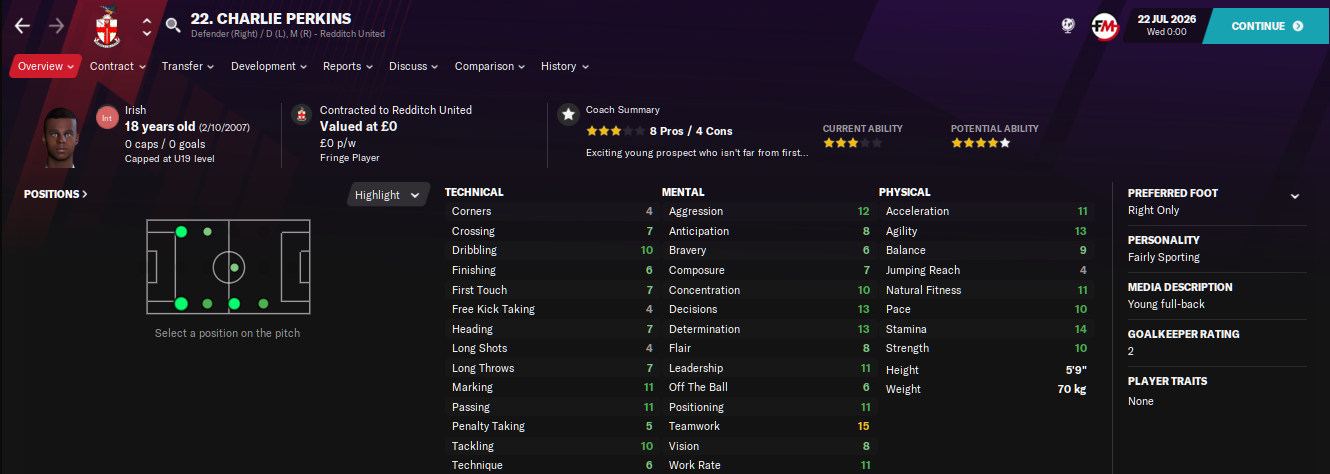This screenshot has width=1330, height=474.
Task: Open the Overview dropdown tab
Action: coord(46,66)
